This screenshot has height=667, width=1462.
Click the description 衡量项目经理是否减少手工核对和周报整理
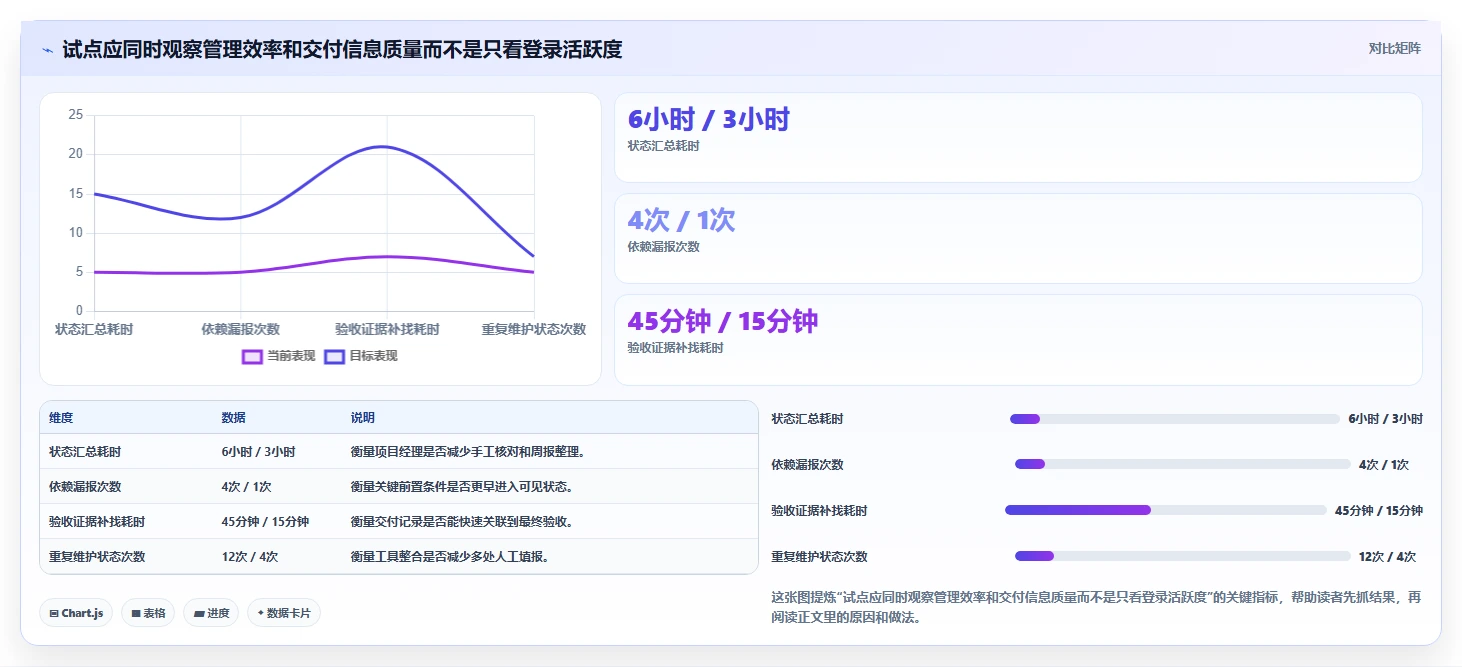point(467,452)
